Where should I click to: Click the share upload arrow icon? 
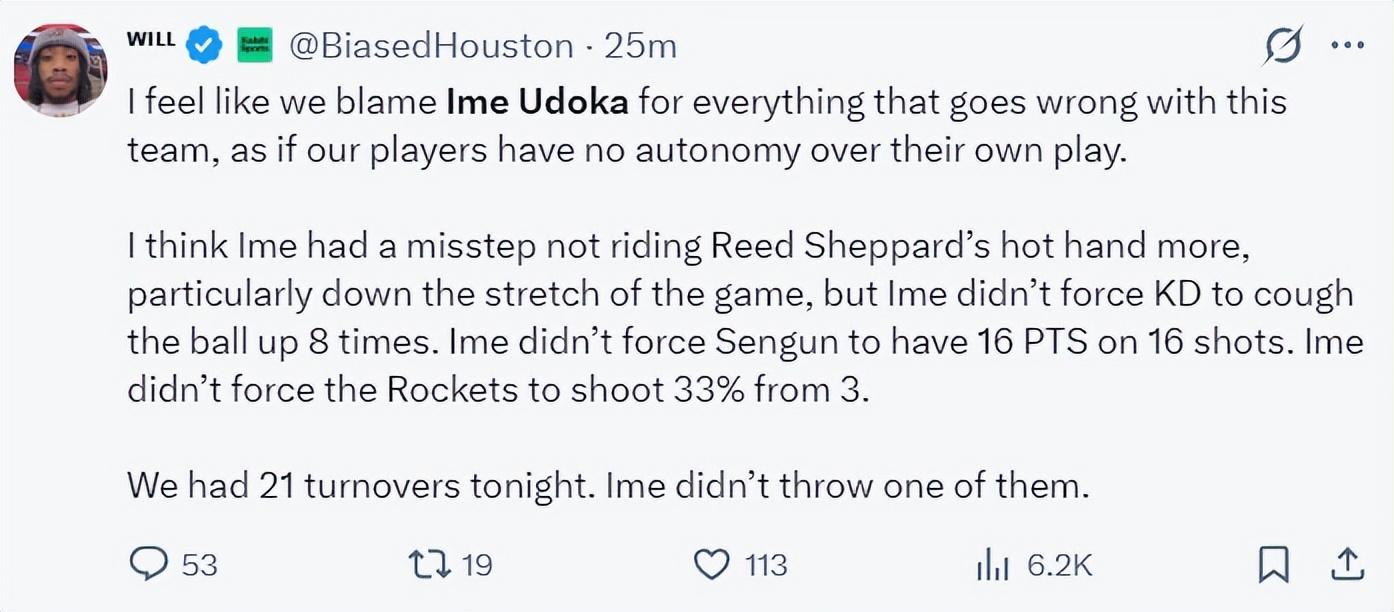pyautogui.click(x=1346, y=565)
